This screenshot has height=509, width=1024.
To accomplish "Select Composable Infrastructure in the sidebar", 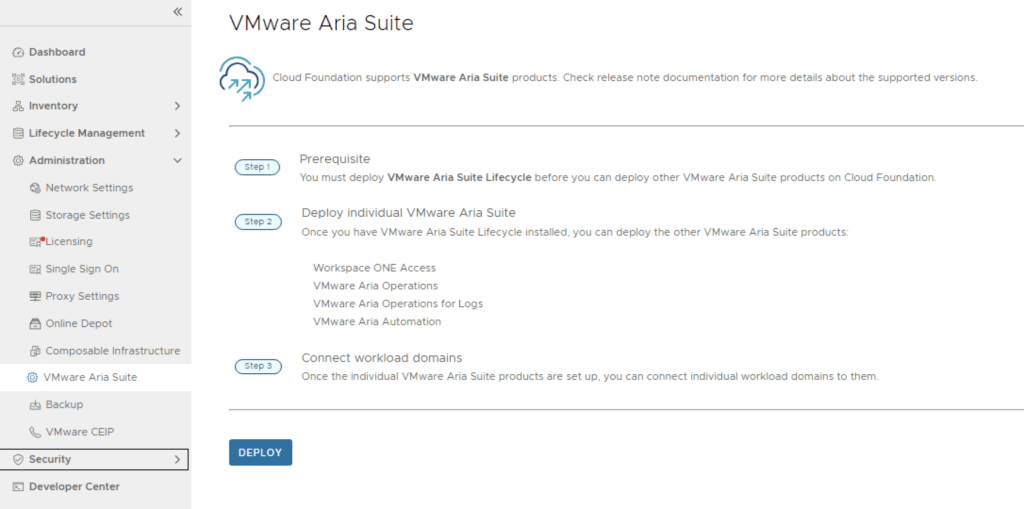I will 112,351.
